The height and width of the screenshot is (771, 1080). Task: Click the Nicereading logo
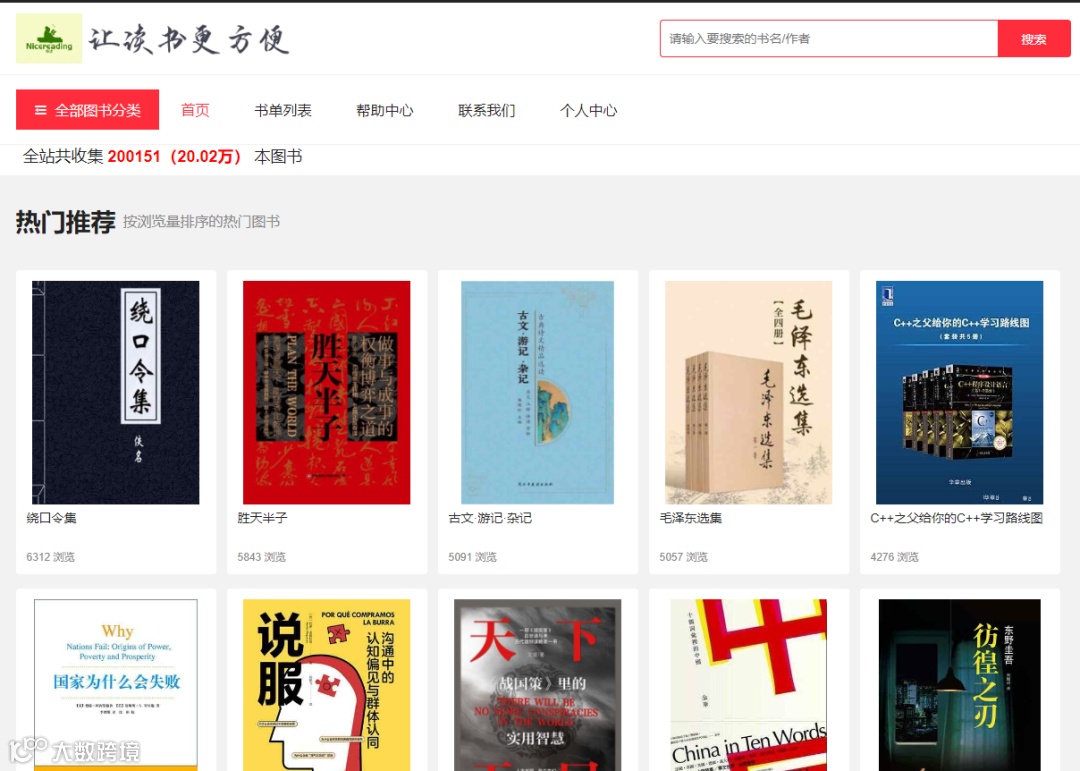click(x=49, y=39)
